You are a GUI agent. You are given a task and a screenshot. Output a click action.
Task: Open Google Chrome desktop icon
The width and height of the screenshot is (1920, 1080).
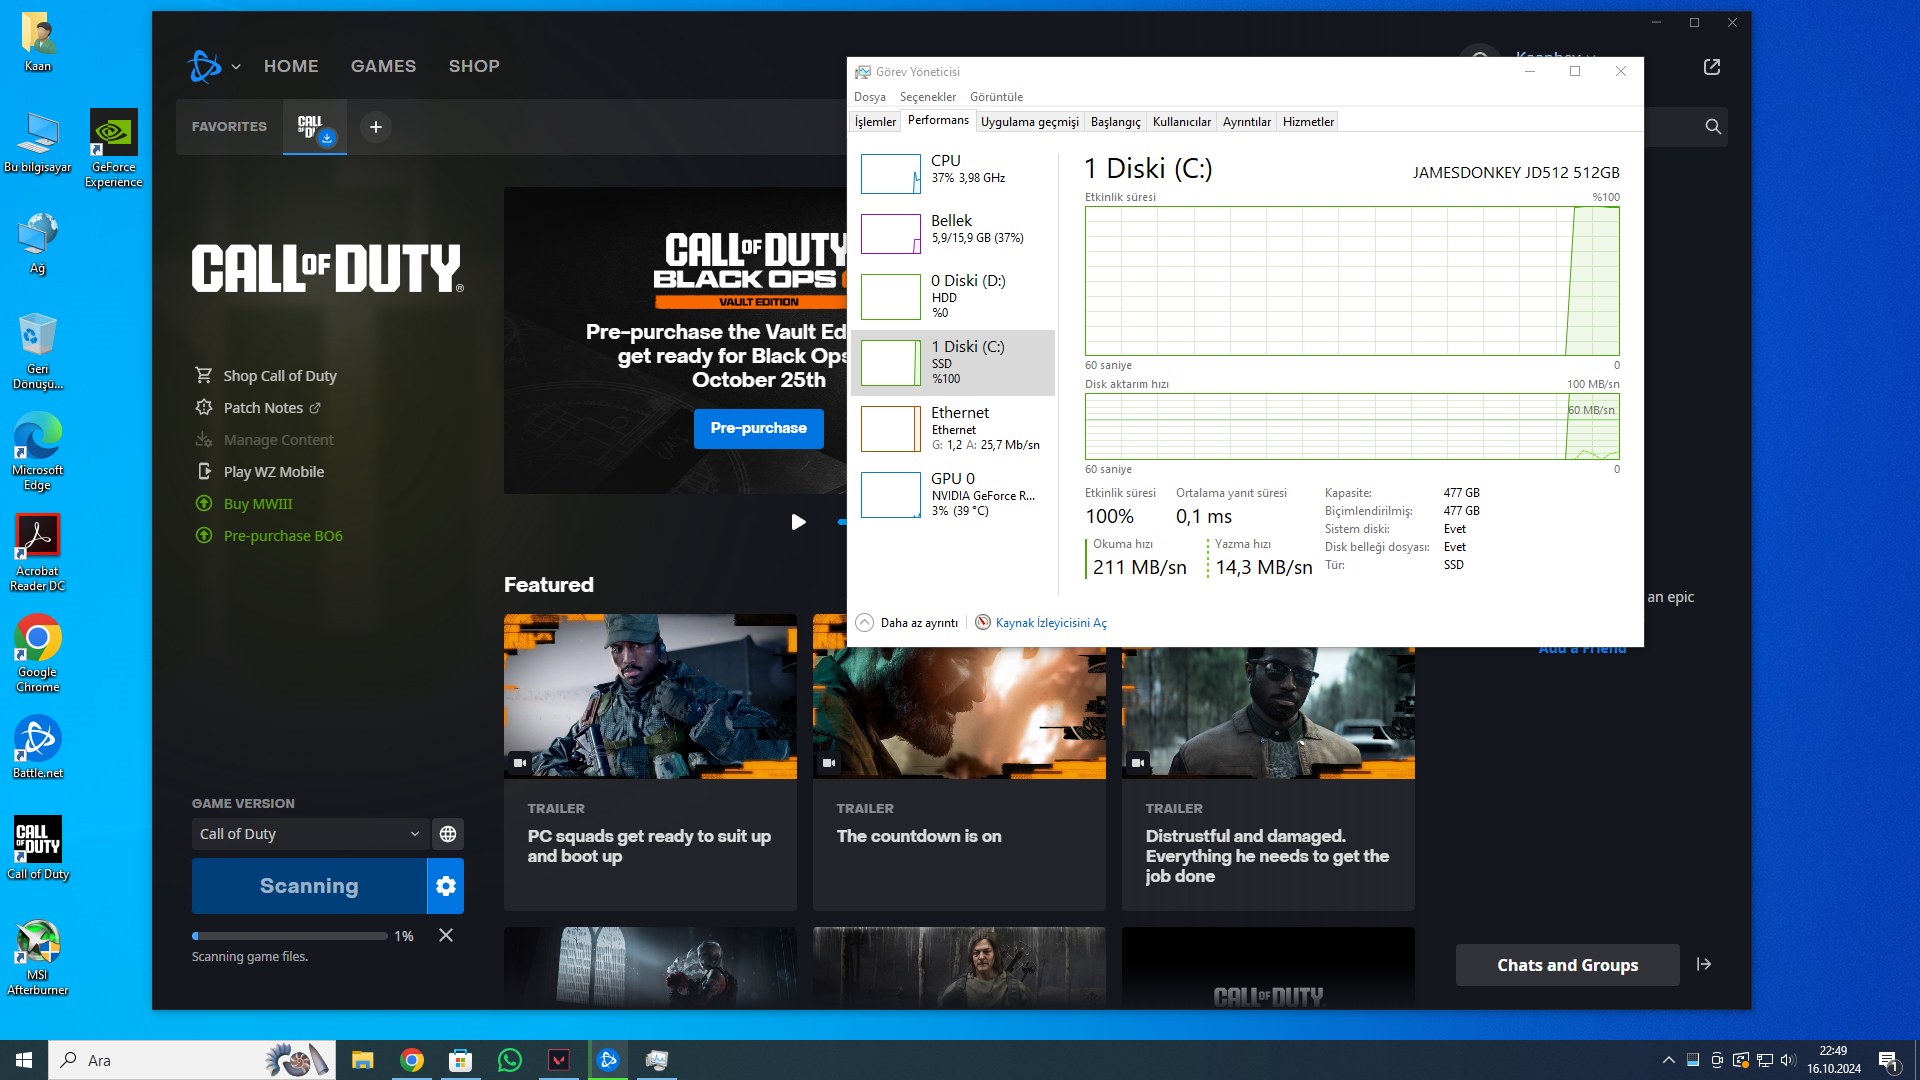coord(38,654)
